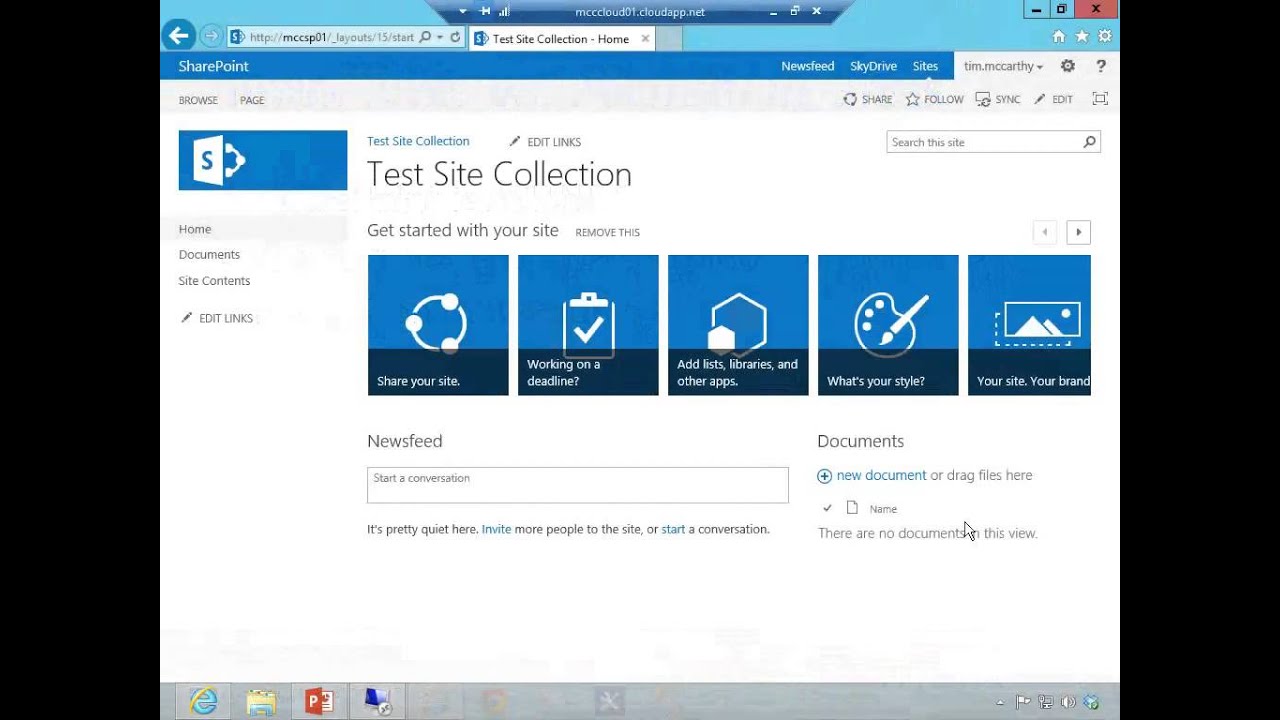
Task: Click the SHARE button in ribbon
Action: coord(868,99)
